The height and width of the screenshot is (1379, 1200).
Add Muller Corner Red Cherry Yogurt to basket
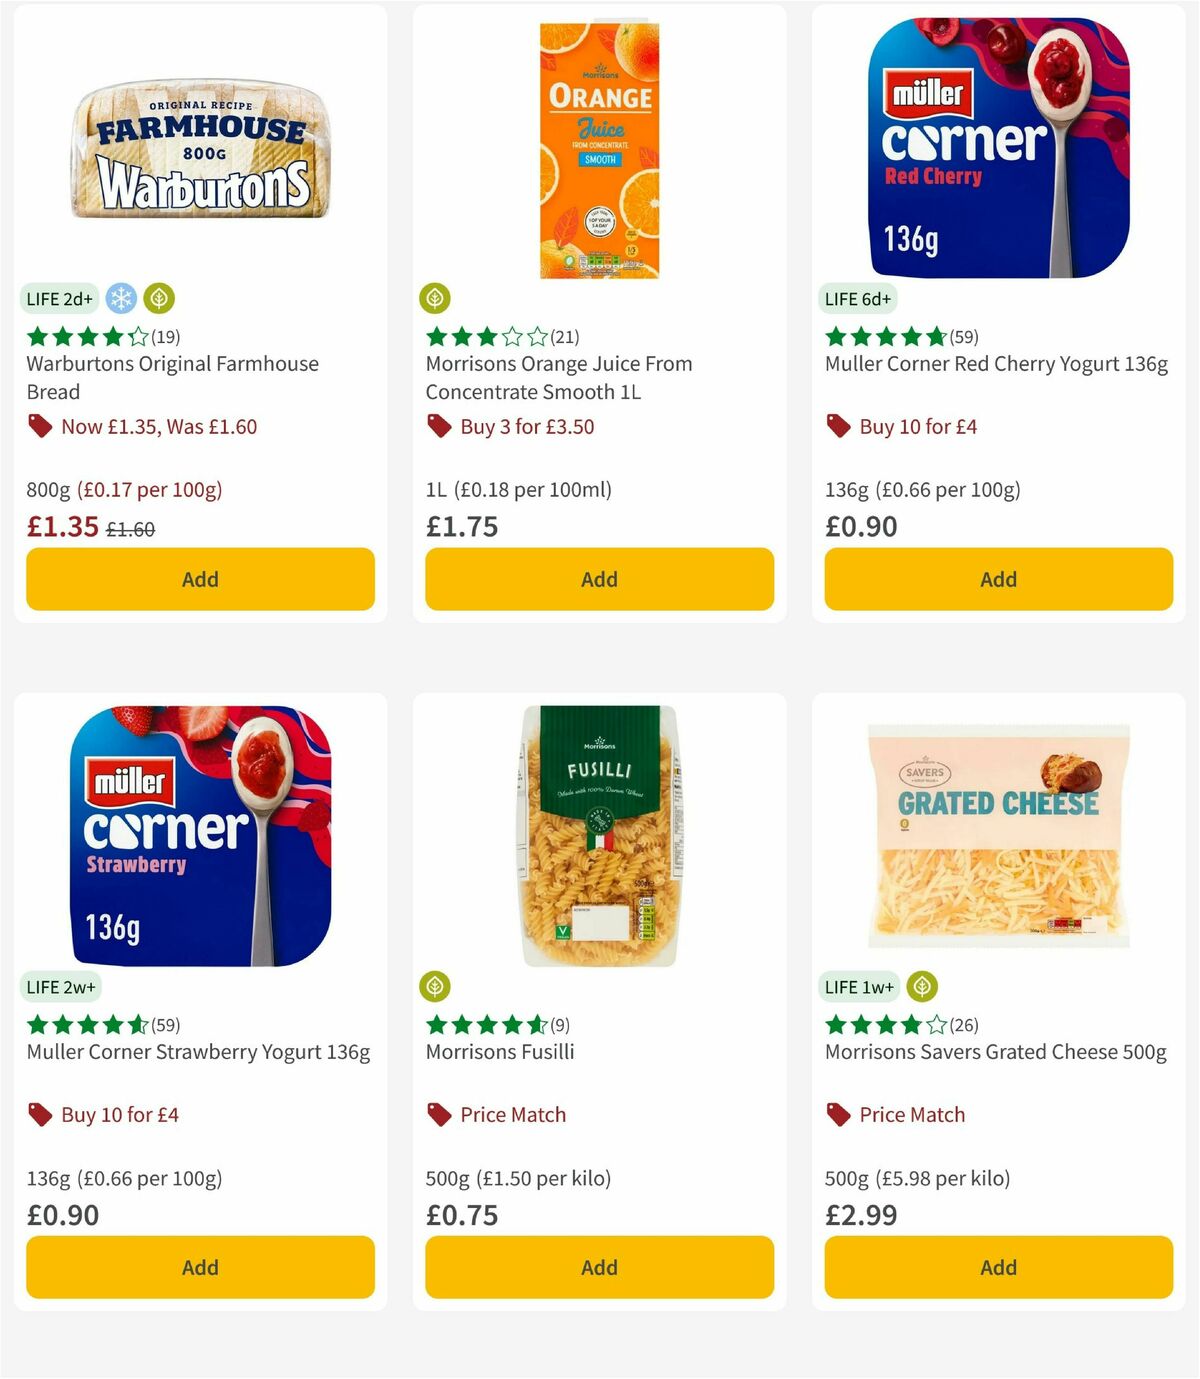(997, 579)
